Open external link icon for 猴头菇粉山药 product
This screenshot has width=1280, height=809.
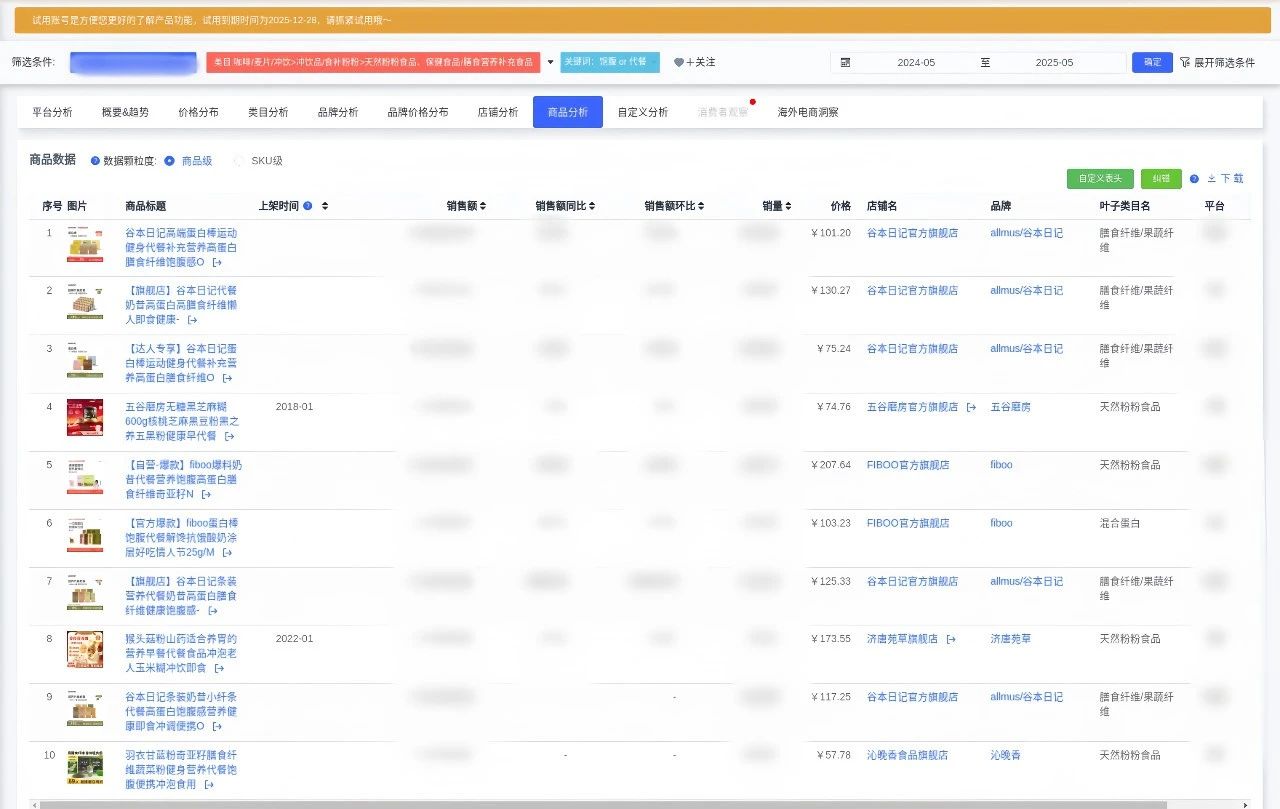(219, 668)
